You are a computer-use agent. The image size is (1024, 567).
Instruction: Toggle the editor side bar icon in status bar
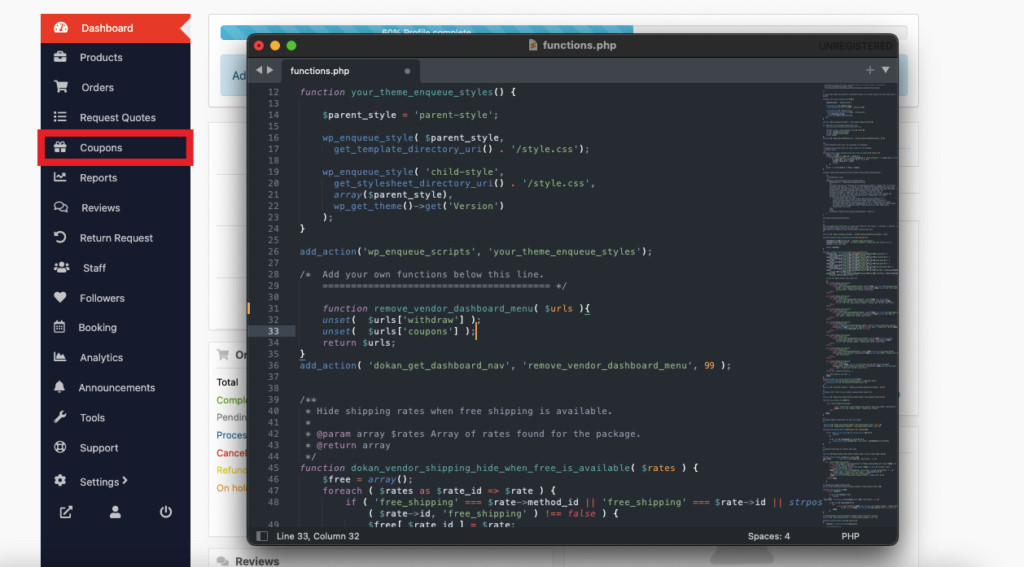point(262,536)
